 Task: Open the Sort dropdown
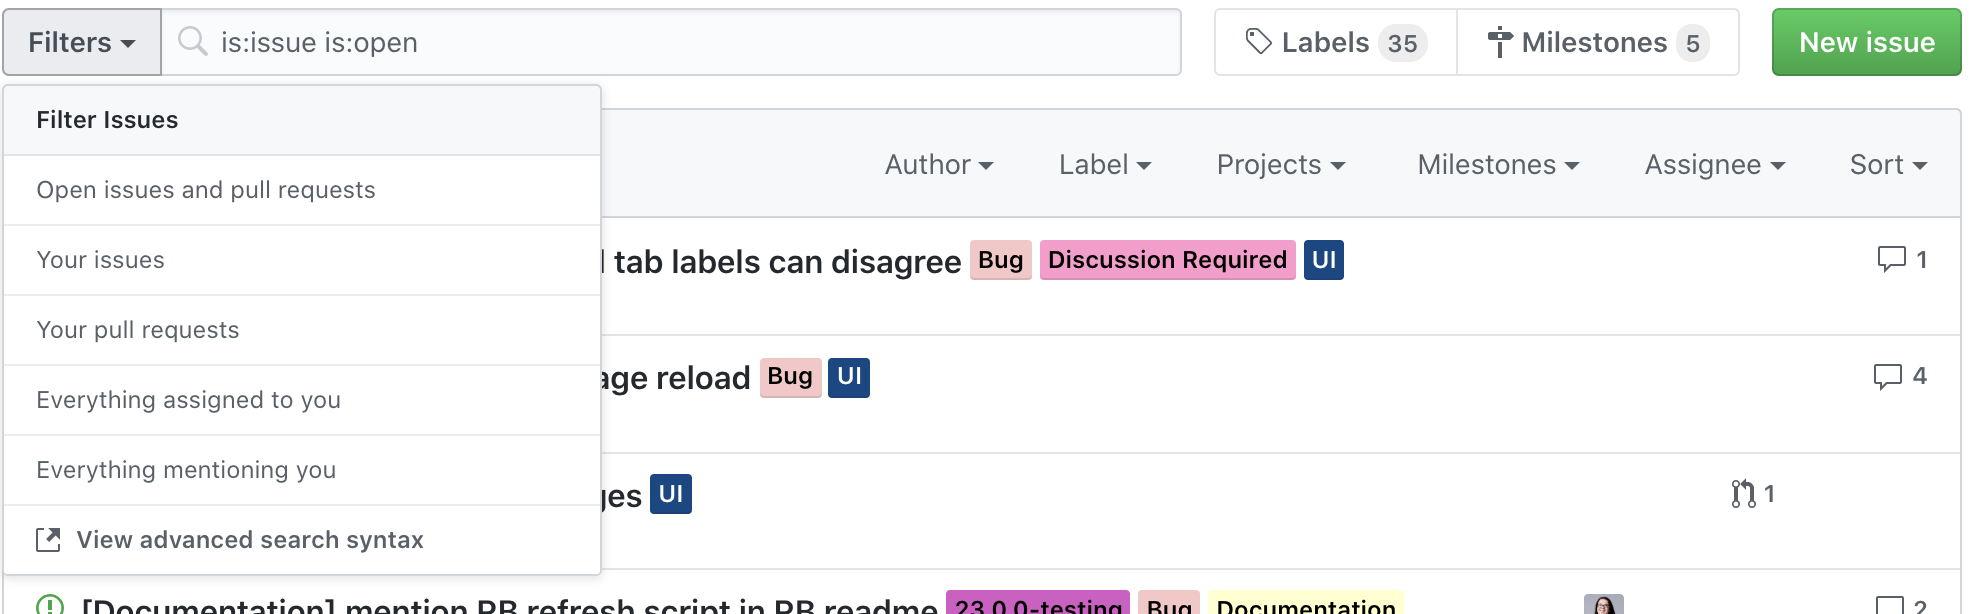click(1888, 165)
